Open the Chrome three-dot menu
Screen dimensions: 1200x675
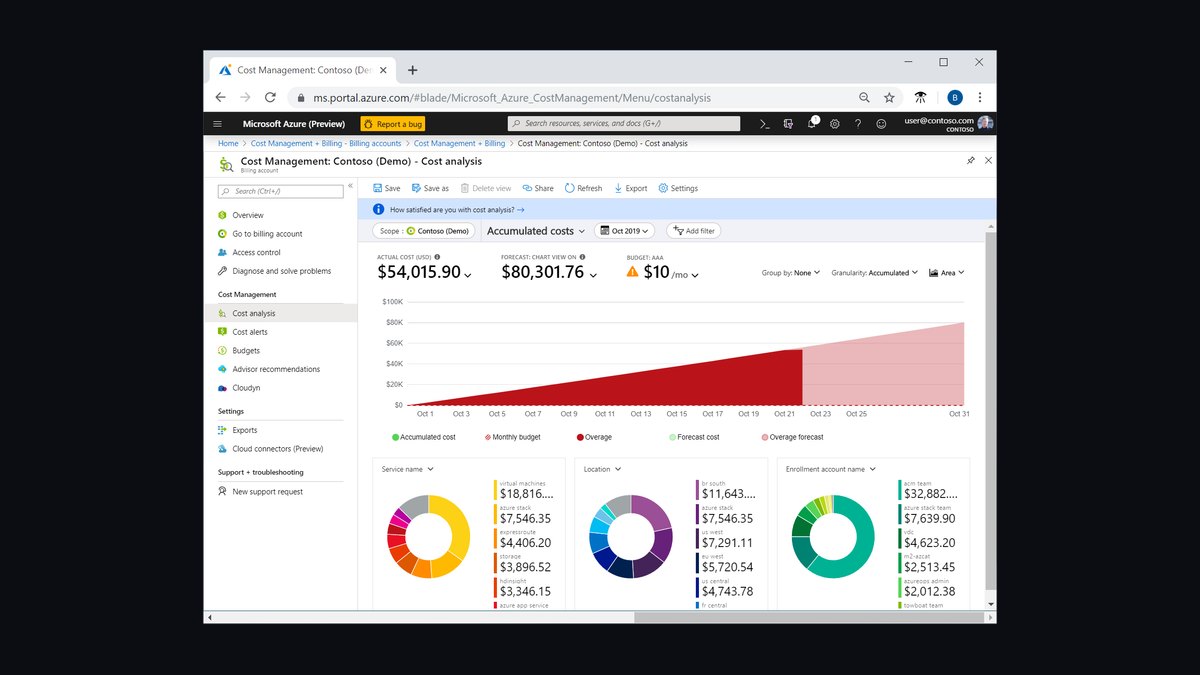pos(980,97)
